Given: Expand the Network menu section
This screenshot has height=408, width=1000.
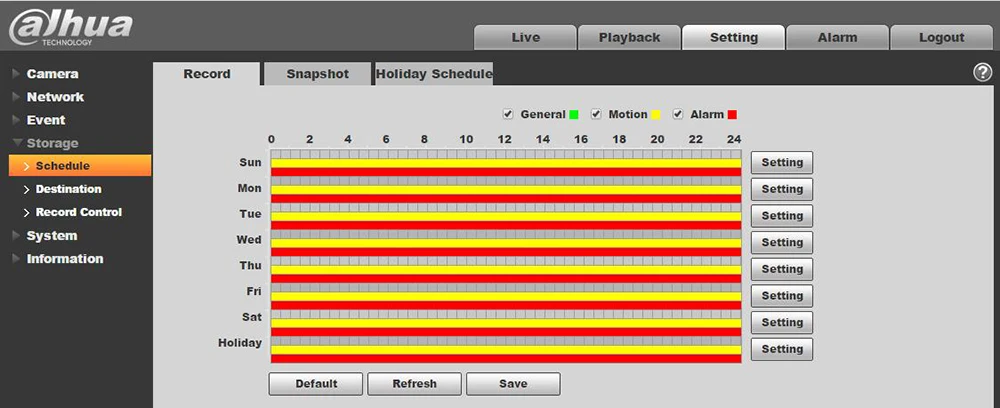Looking at the screenshot, I should (x=55, y=97).
